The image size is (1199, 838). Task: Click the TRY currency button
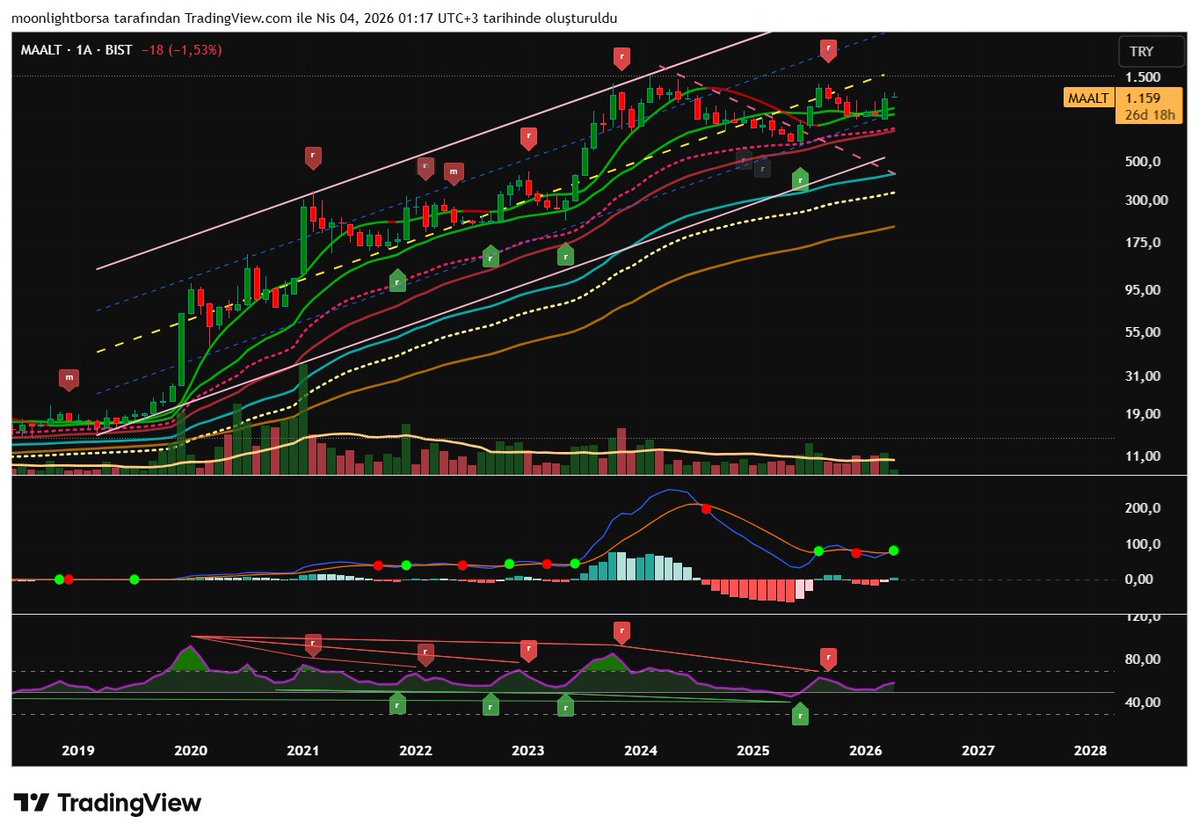tap(1151, 51)
